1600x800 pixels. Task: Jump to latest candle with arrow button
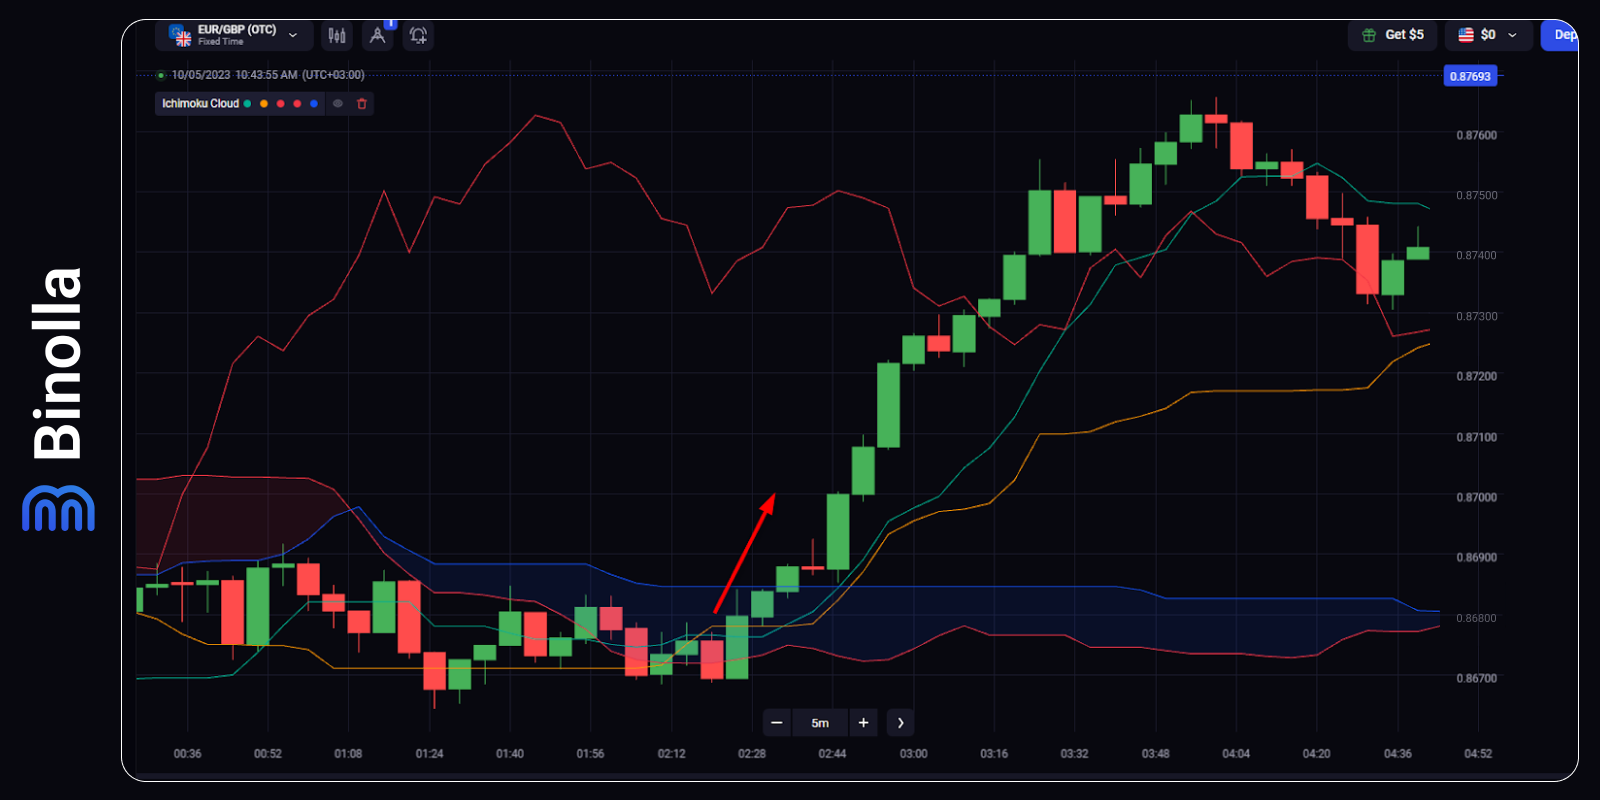pos(901,723)
